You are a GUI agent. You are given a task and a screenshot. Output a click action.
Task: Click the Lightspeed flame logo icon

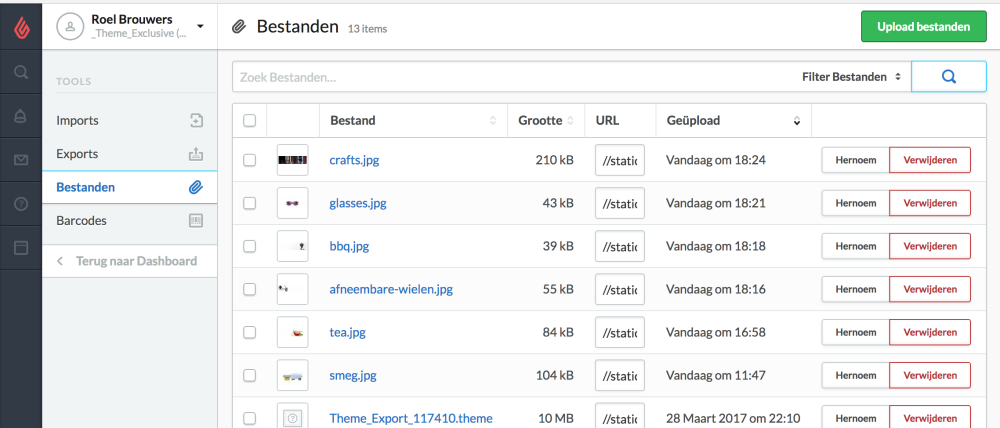coord(21,26)
